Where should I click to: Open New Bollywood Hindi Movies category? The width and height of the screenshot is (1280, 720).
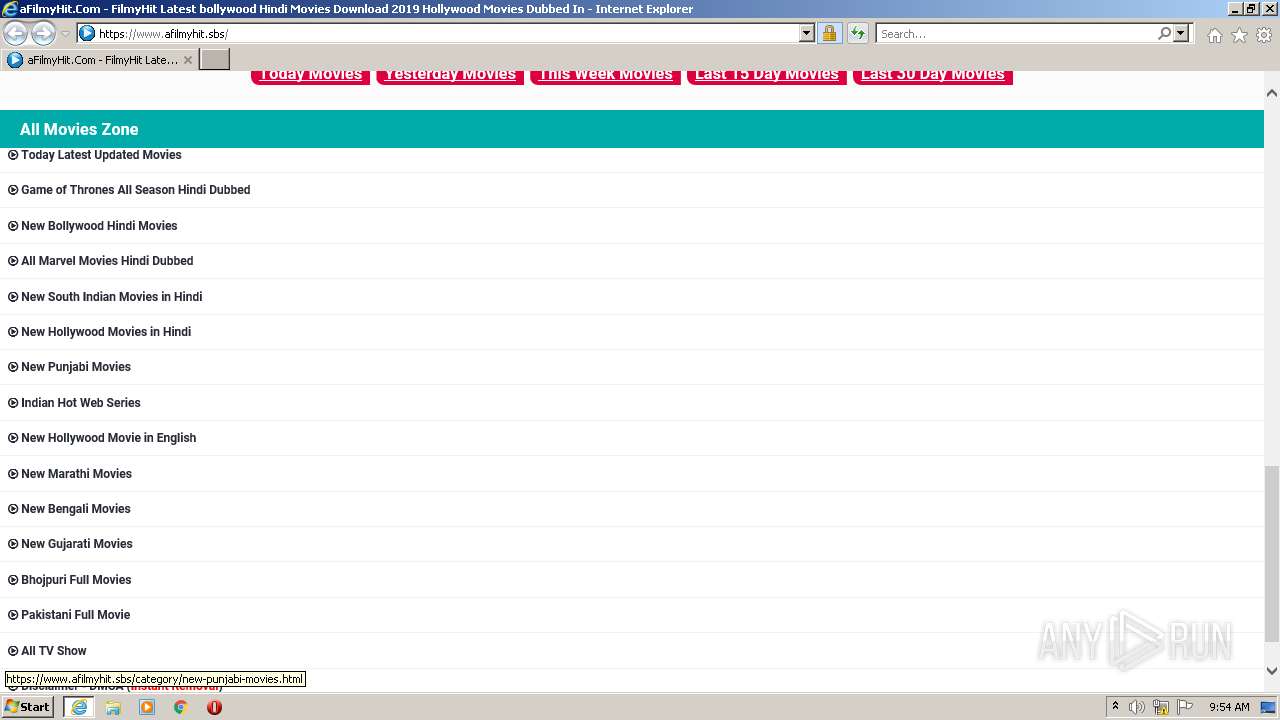pos(99,226)
